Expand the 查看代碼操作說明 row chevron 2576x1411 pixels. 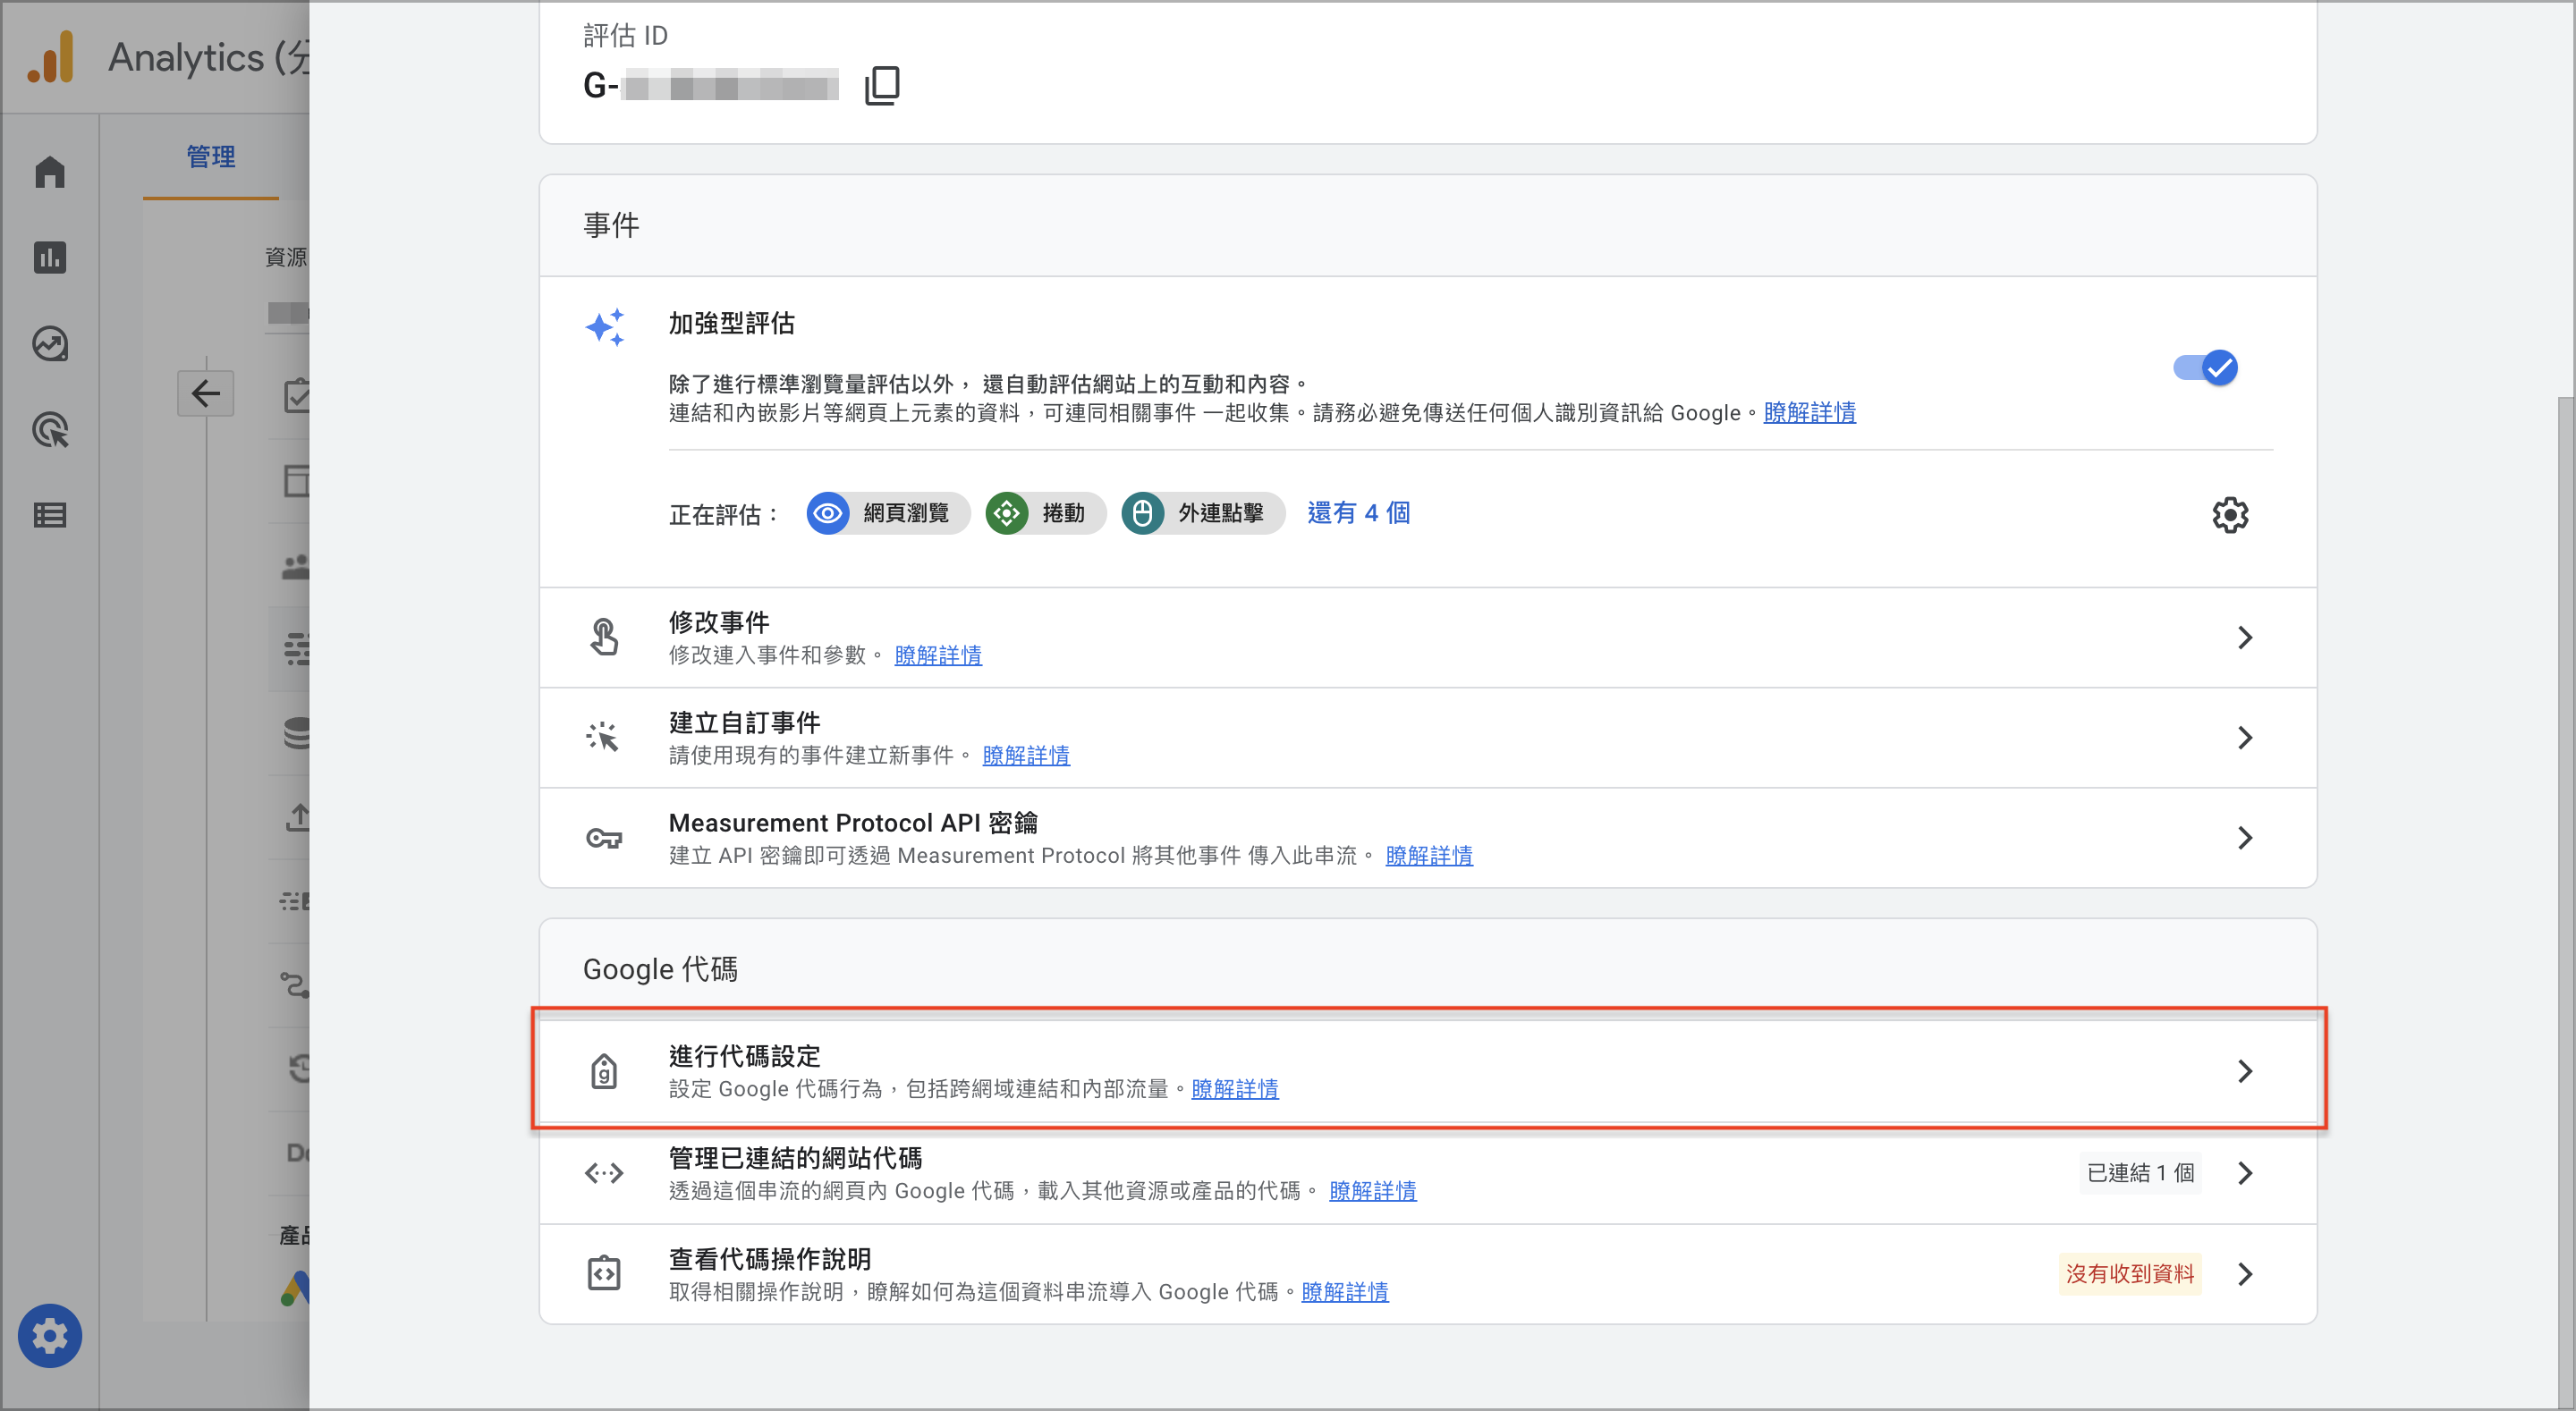coord(2245,1274)
